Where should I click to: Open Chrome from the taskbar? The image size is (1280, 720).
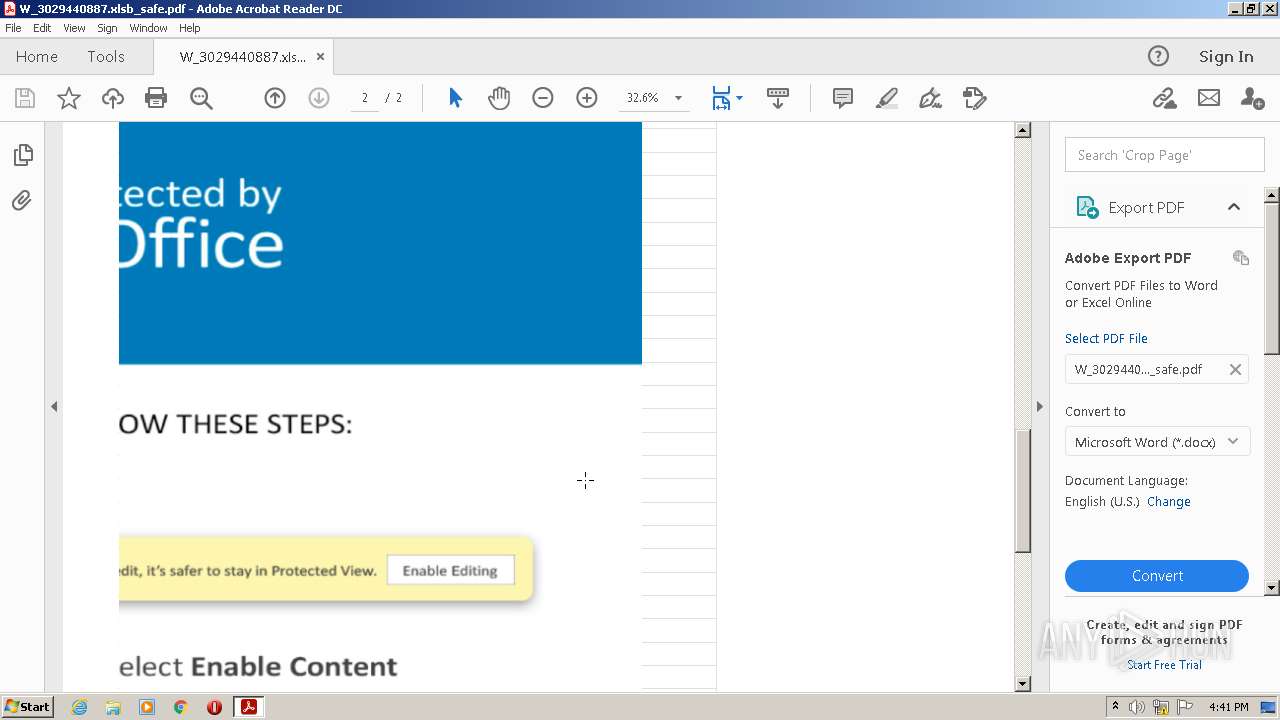180,707
